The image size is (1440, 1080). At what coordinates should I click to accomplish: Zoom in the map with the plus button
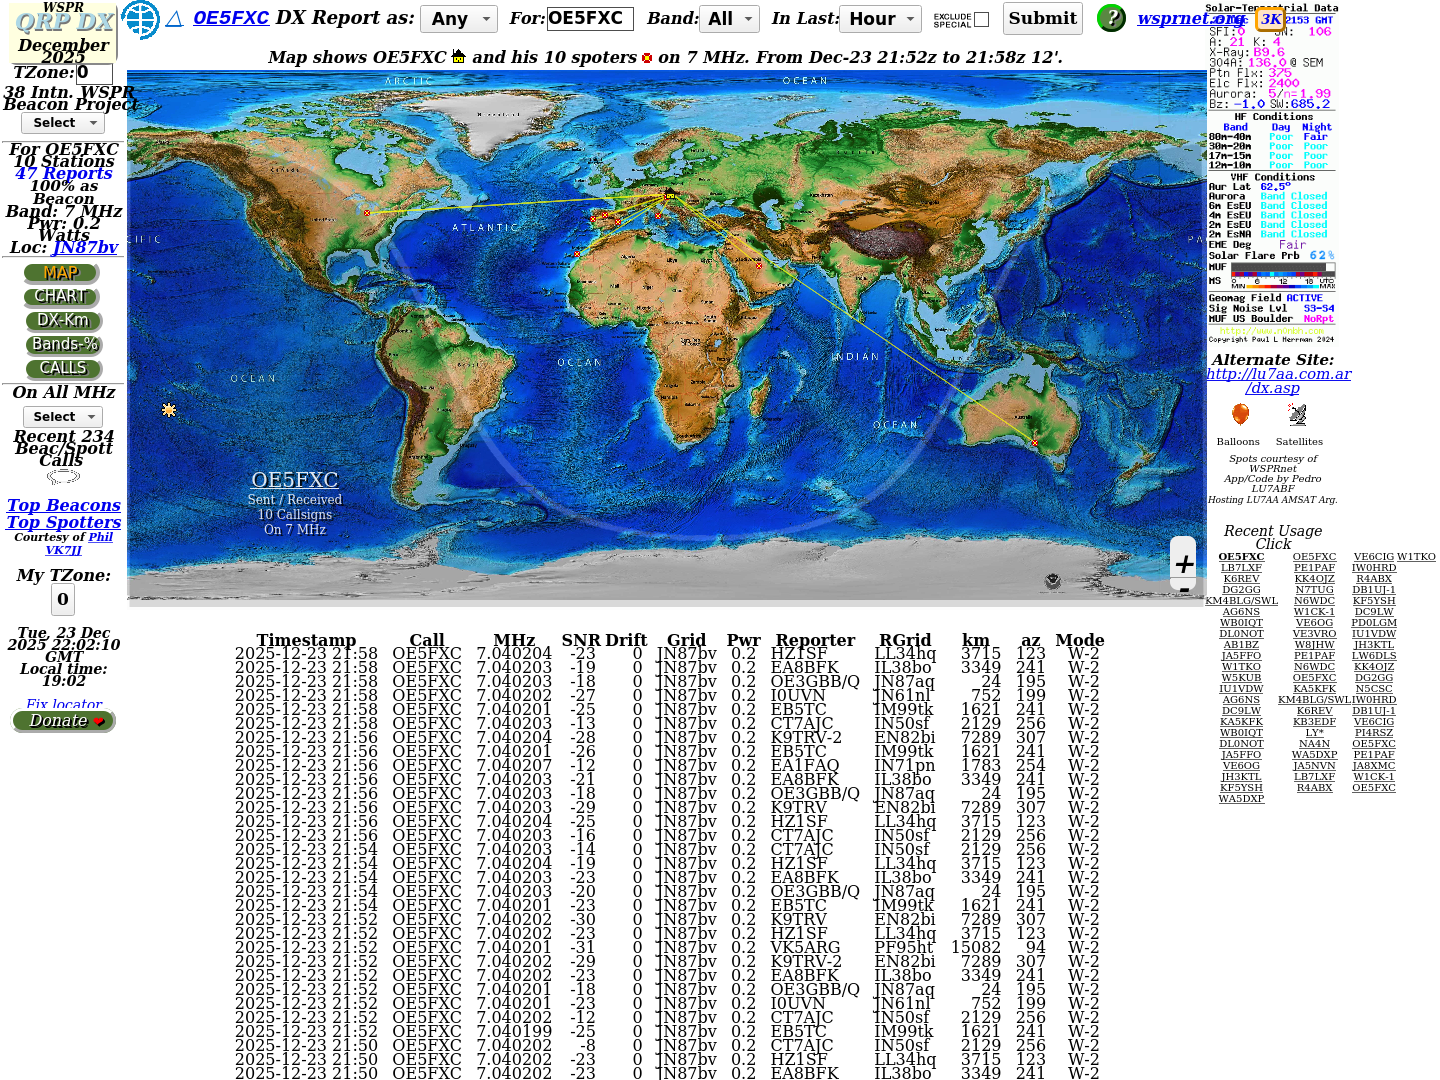click(x=1184, y=564)
